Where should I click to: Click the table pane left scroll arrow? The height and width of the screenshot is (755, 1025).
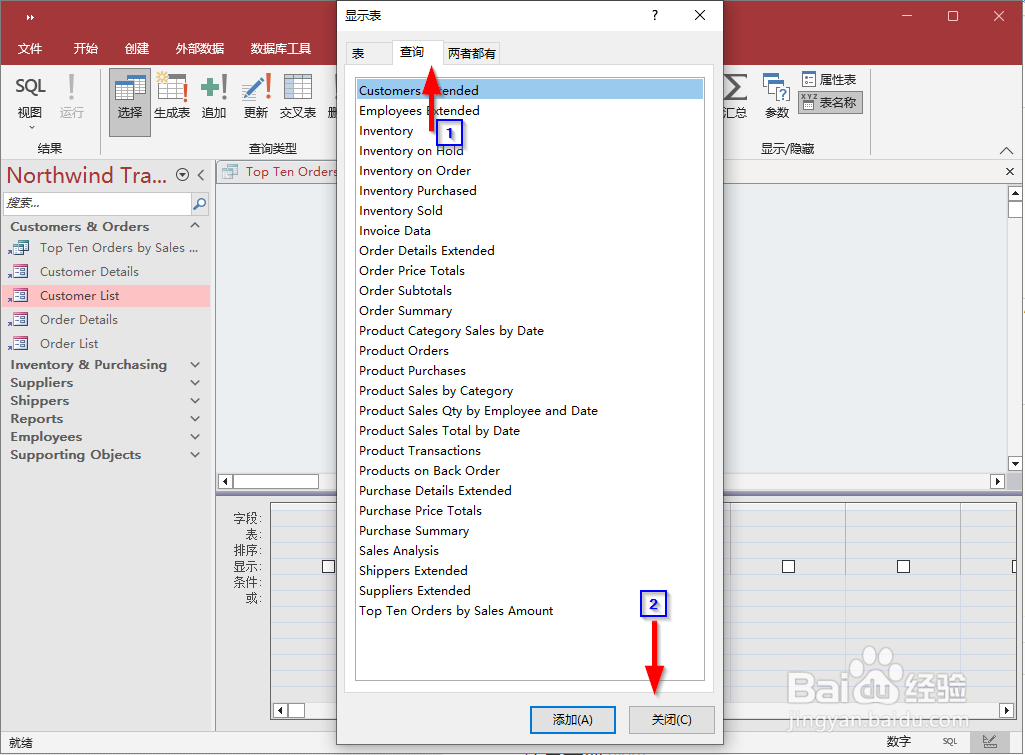point(225,482)
